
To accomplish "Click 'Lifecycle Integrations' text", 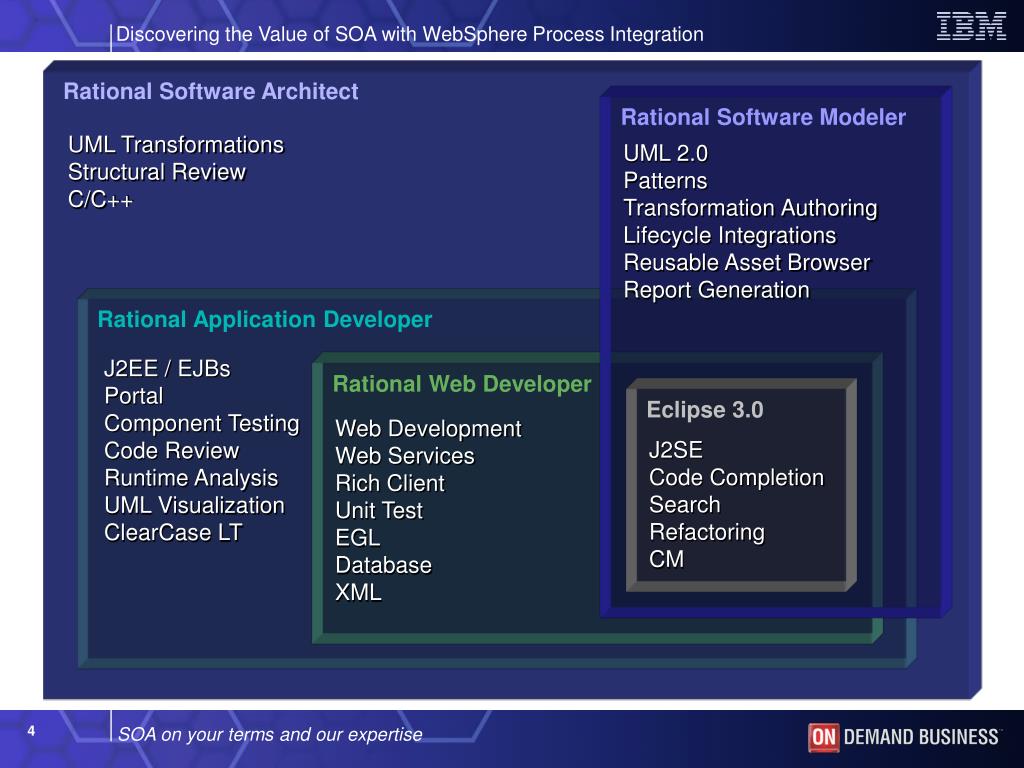I will tap(729, 235).
